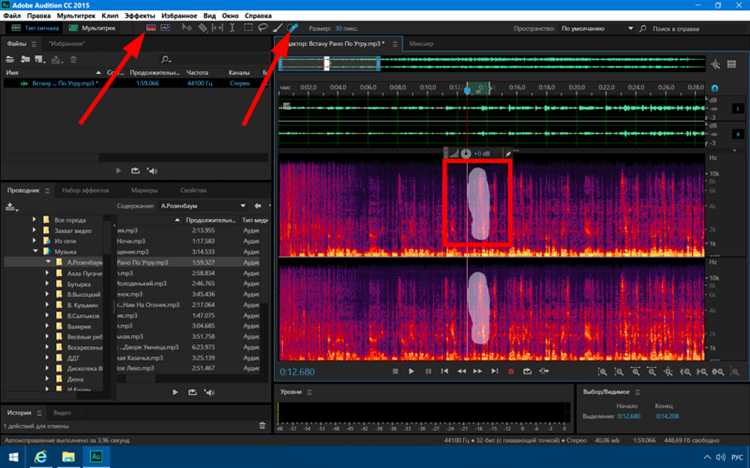This screenshot has width=750, height=468.
Task: Toggle the spectral pitch display
Action: (x=165, y=28)
